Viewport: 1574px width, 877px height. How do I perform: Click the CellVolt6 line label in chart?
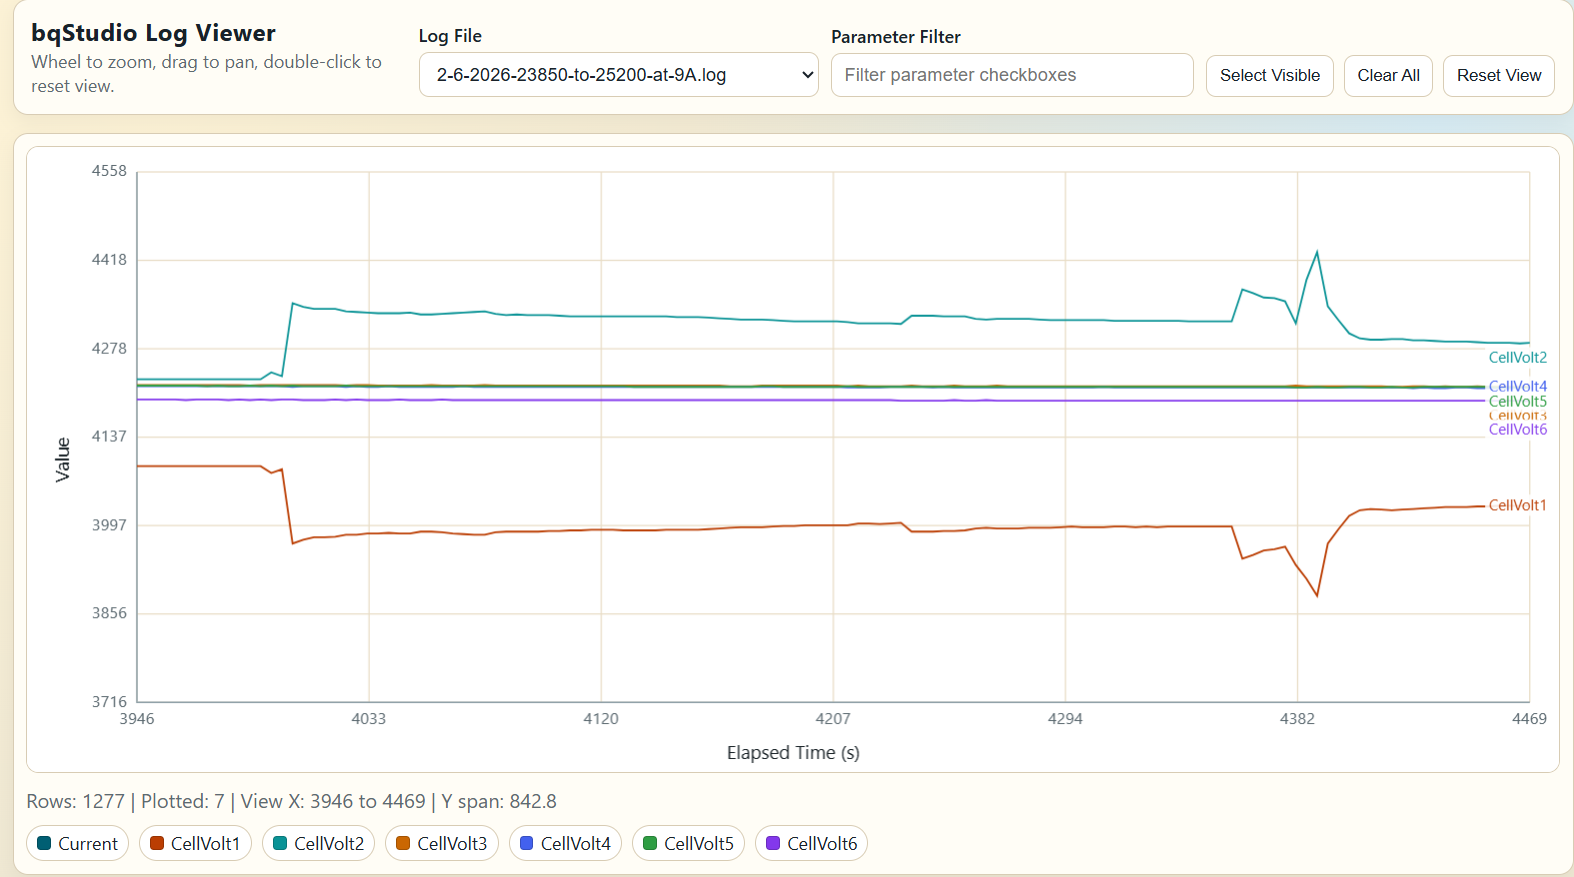(x=1517, y=430)
